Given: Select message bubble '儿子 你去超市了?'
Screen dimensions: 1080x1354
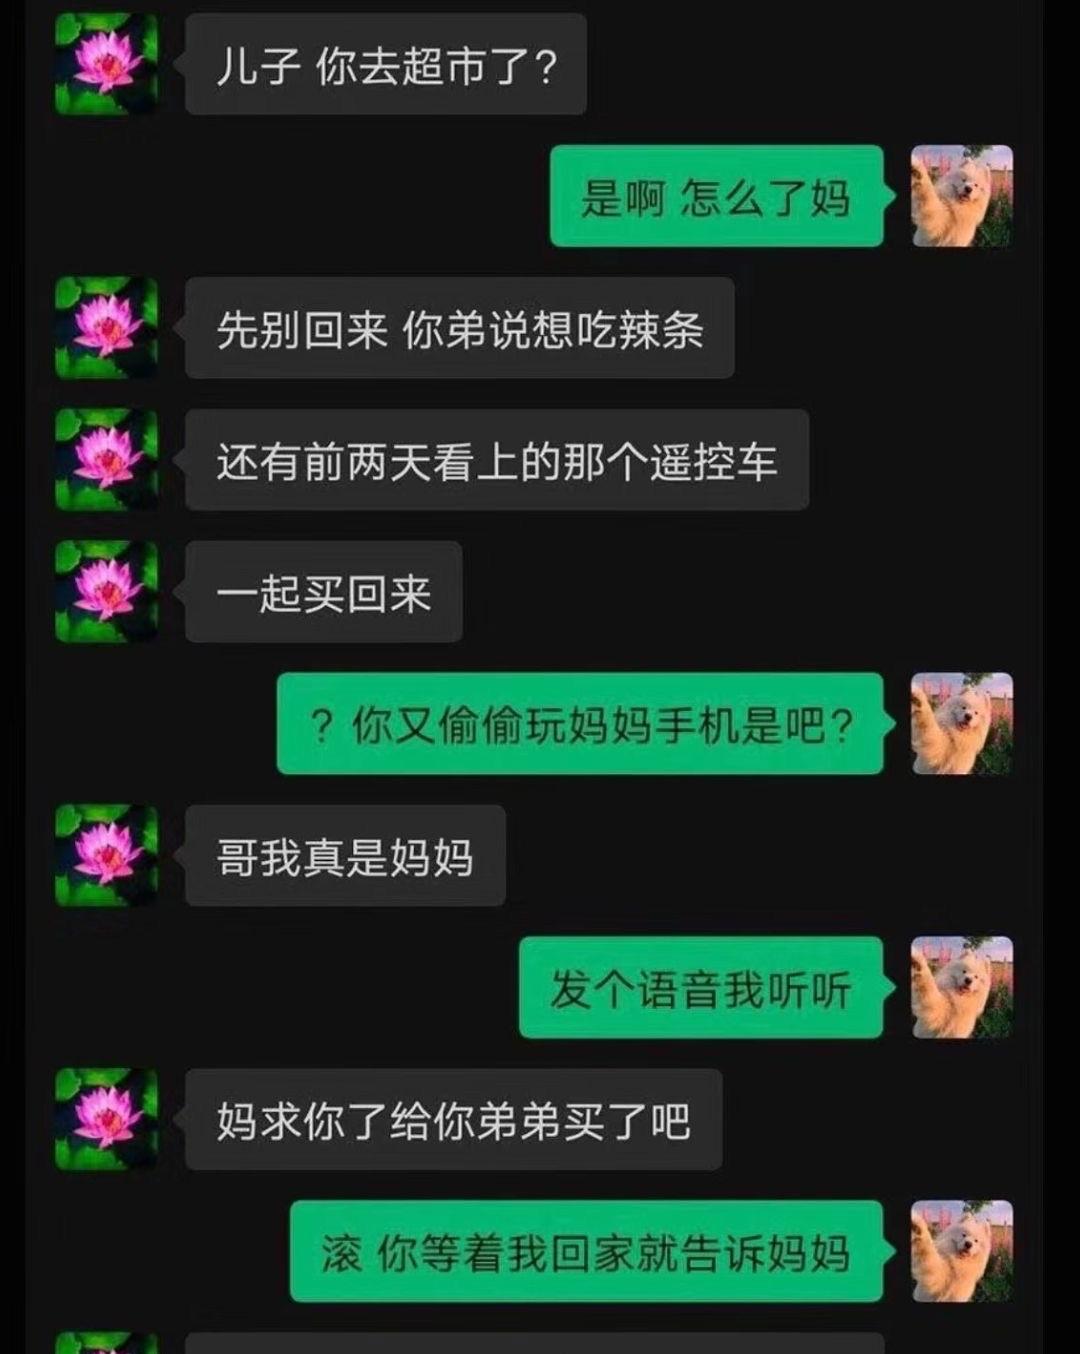Looking at the screenshot, I should click(x=386, y=64).
